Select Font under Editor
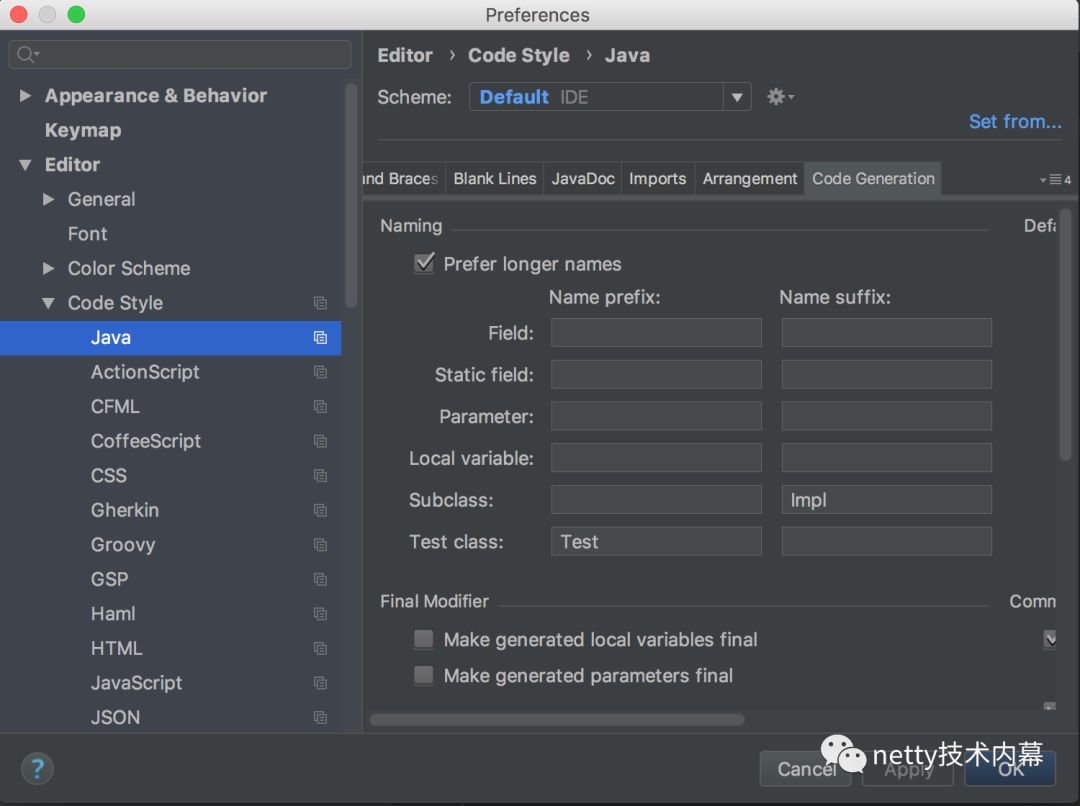 [171, 234]
